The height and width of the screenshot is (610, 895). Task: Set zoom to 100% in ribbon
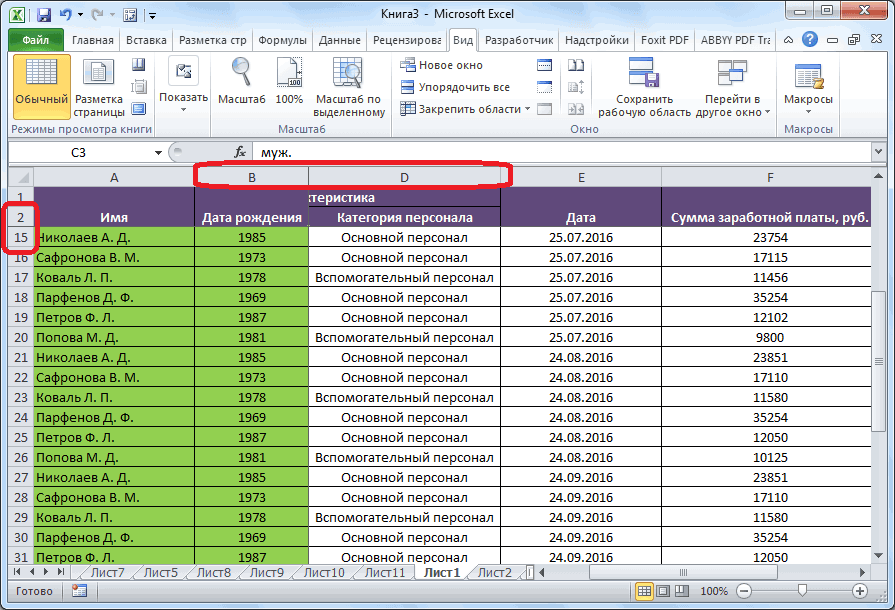pos(289,84)
